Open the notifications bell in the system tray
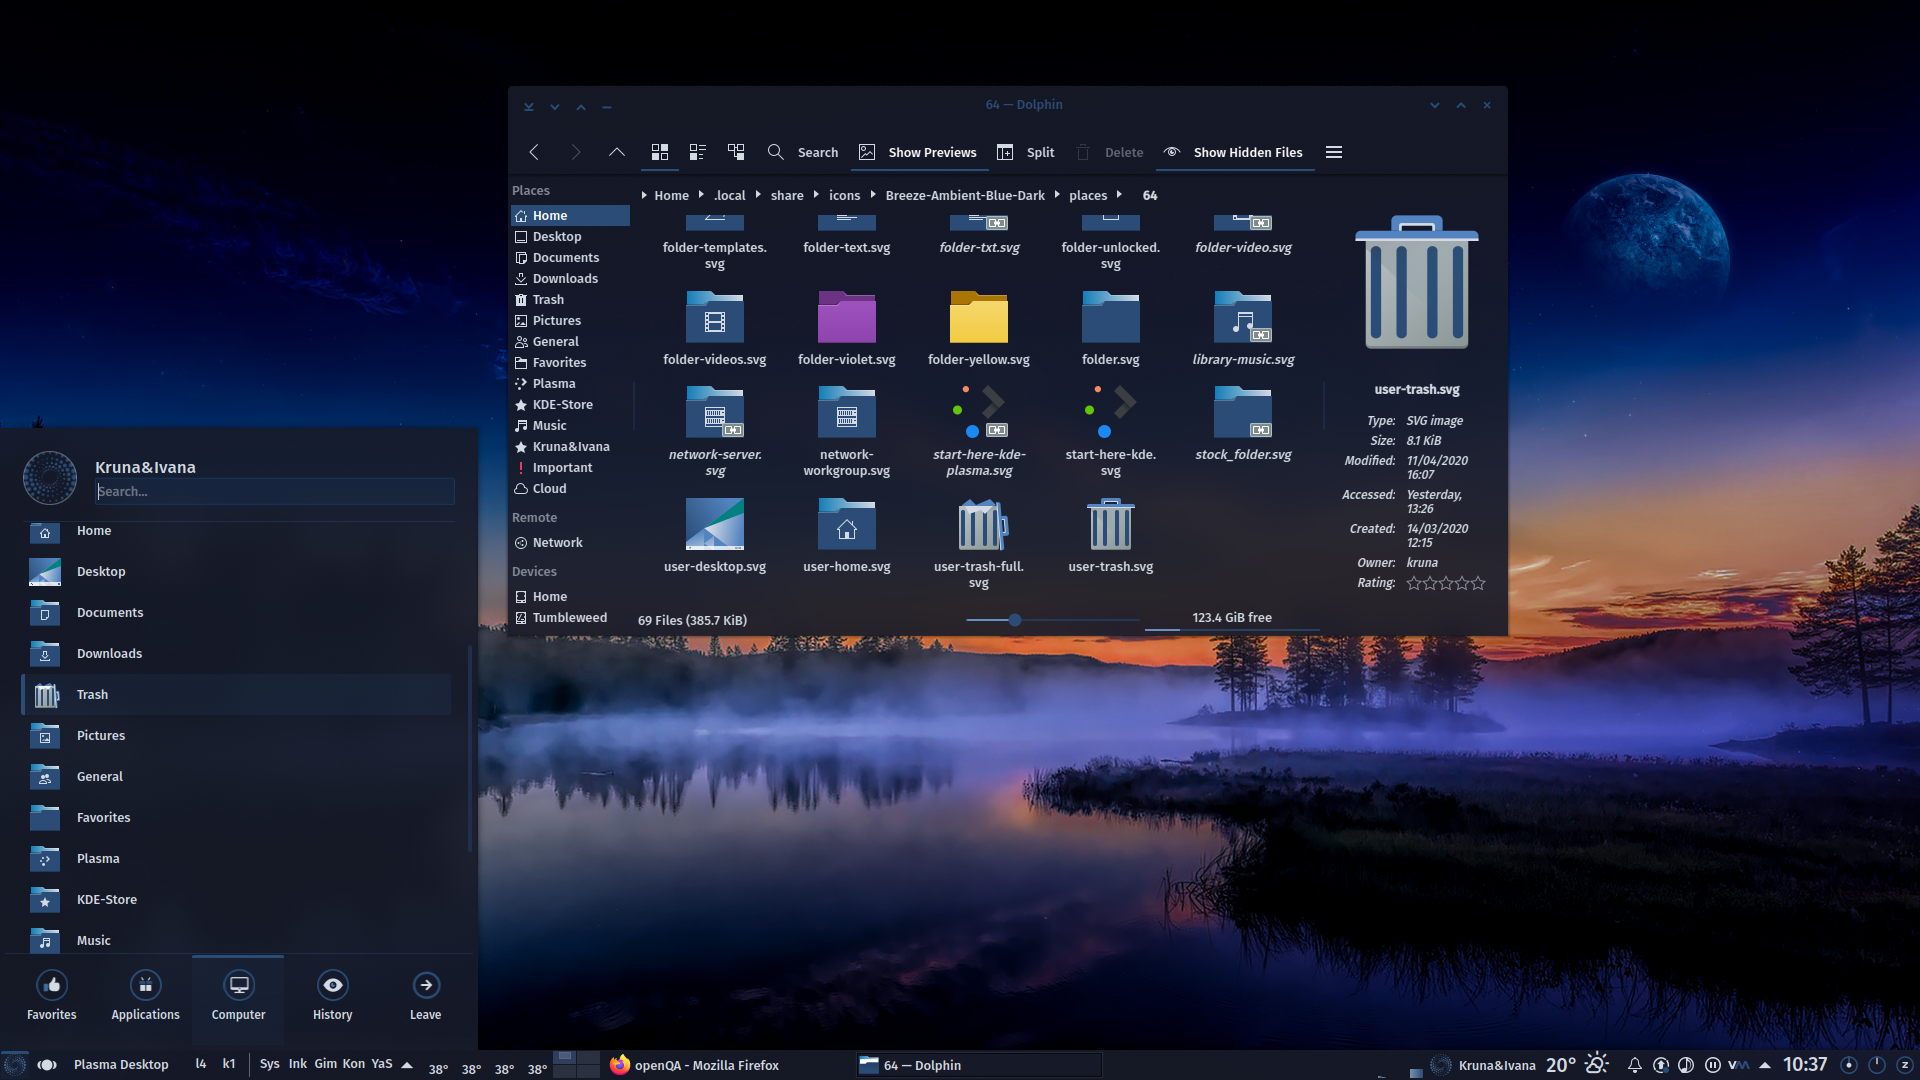1920x1080 pixels. coord(1634,1065)
